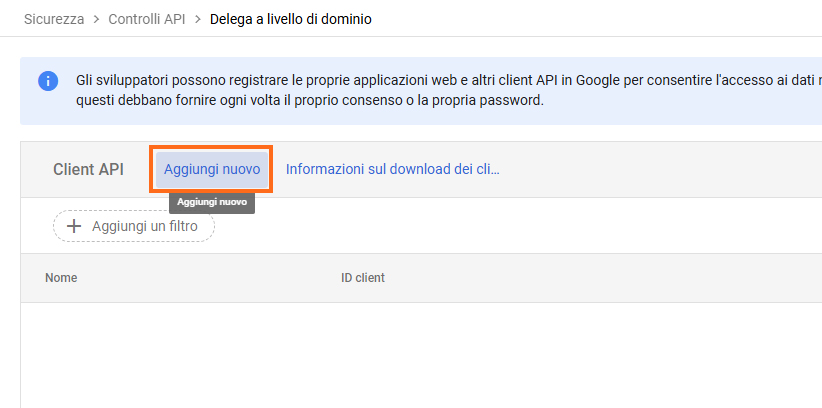
Task: Sort by the Nome column header
Action: pyautogui.click(x=61, y=278)
